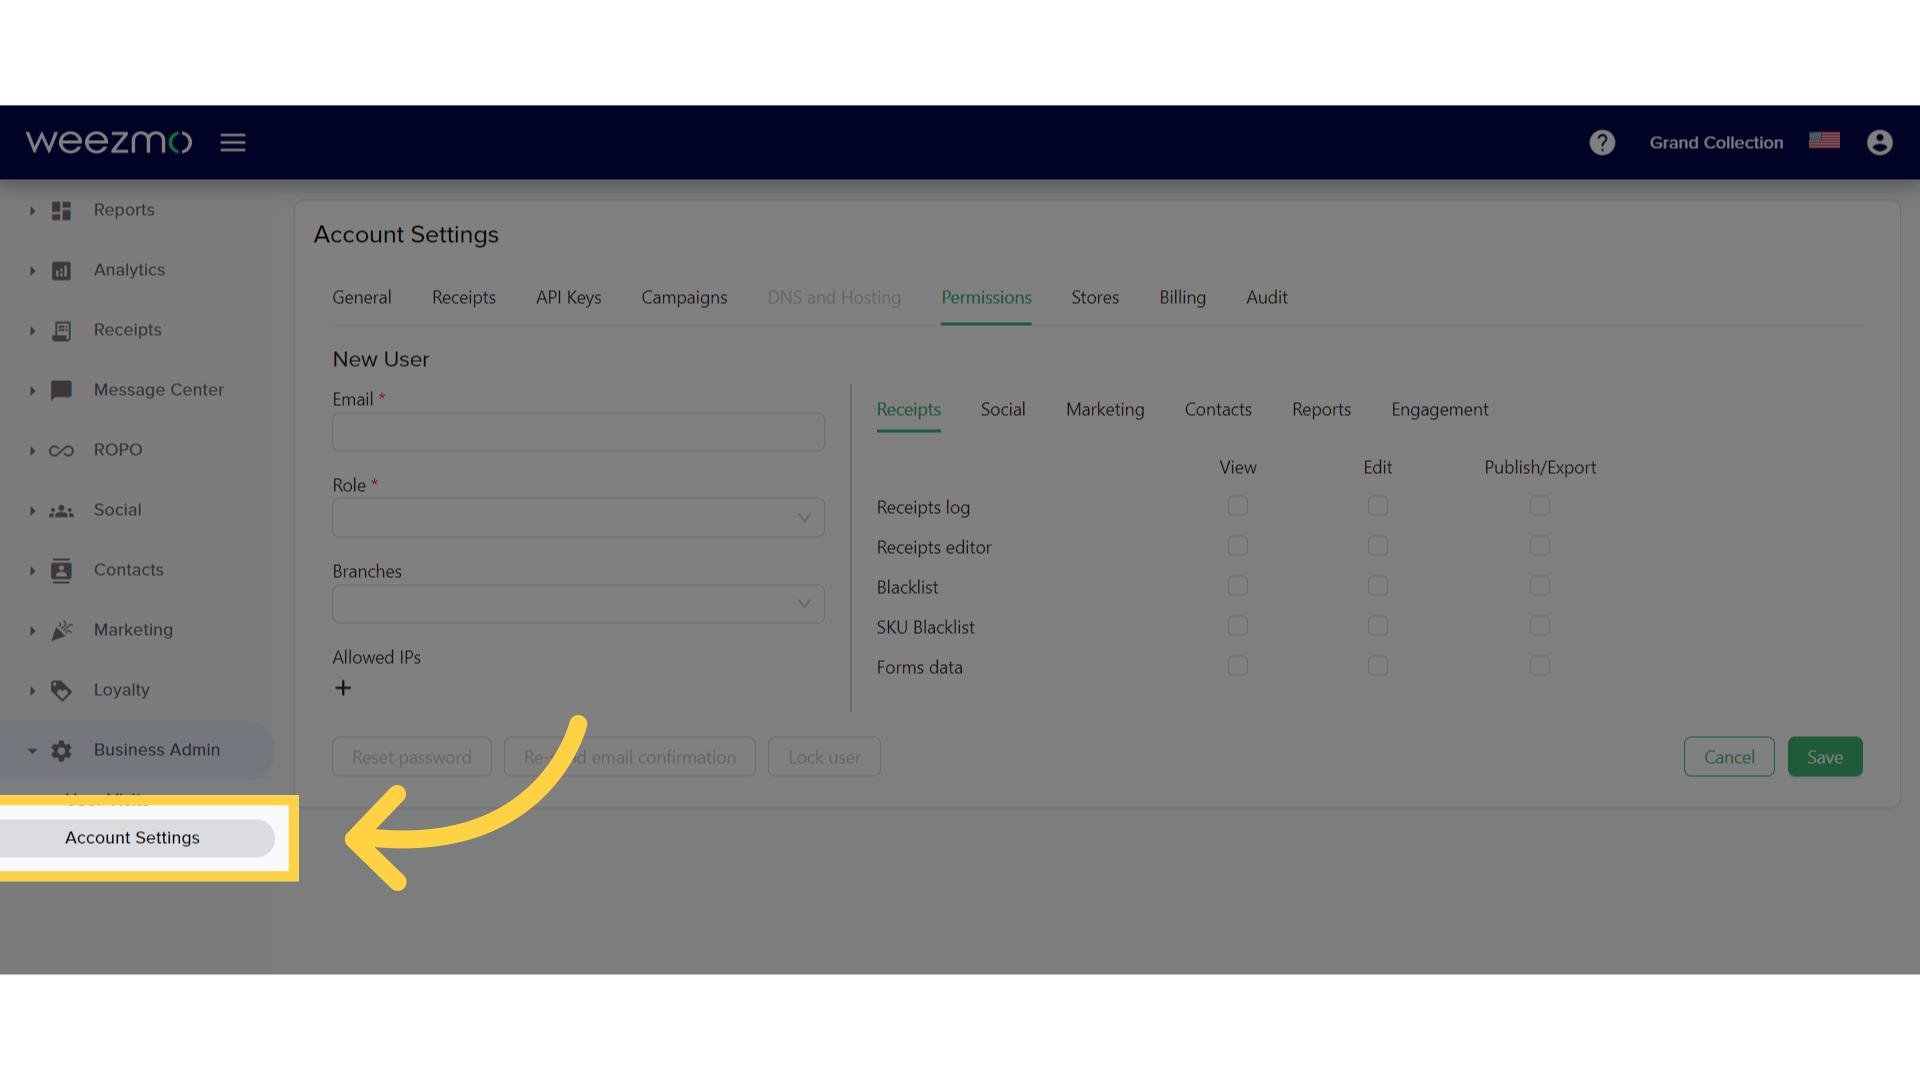Open the Role dropdown
Screen dimensions: 1920x1080
pyautogui.click(x=578, y=518)
